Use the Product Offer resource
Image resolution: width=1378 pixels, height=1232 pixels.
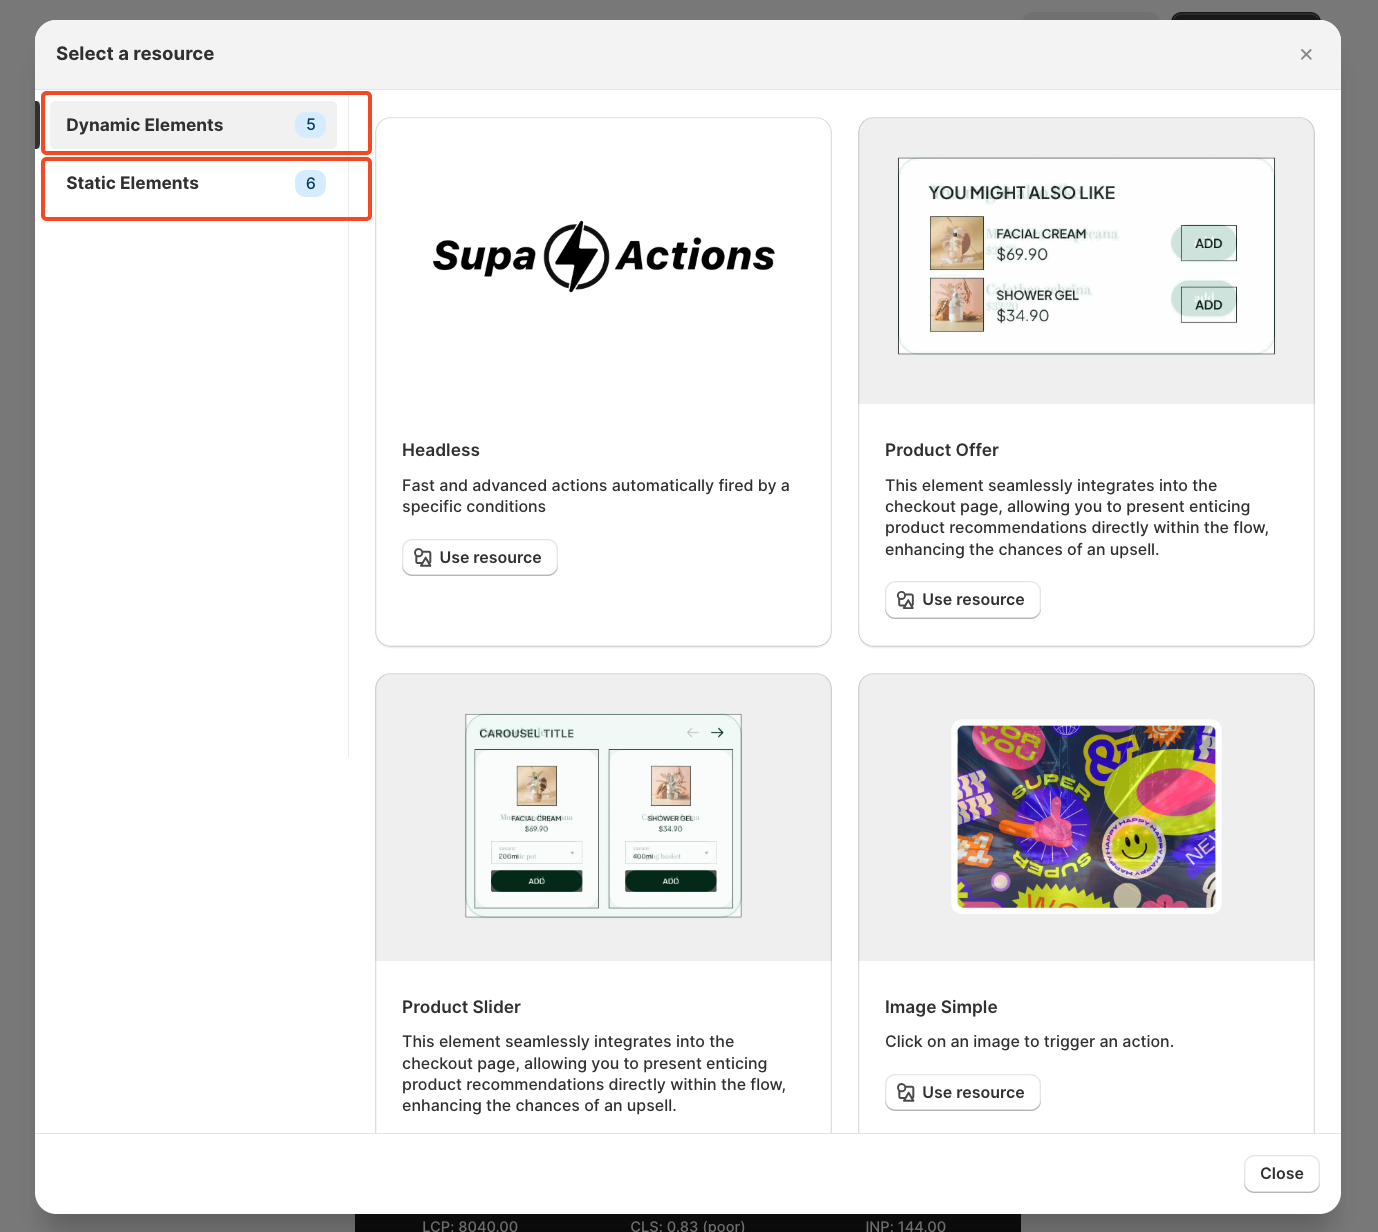[x=963, y=600]
